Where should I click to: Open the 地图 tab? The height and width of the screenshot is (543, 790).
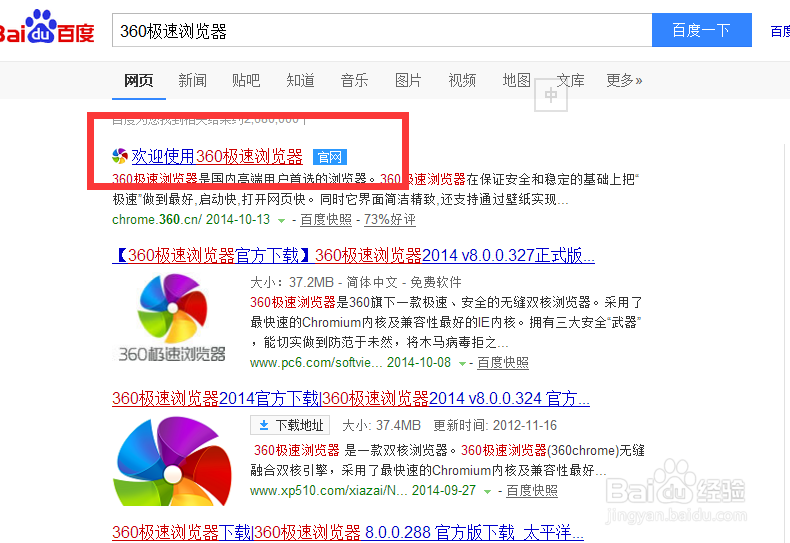(x=516, y=81)
